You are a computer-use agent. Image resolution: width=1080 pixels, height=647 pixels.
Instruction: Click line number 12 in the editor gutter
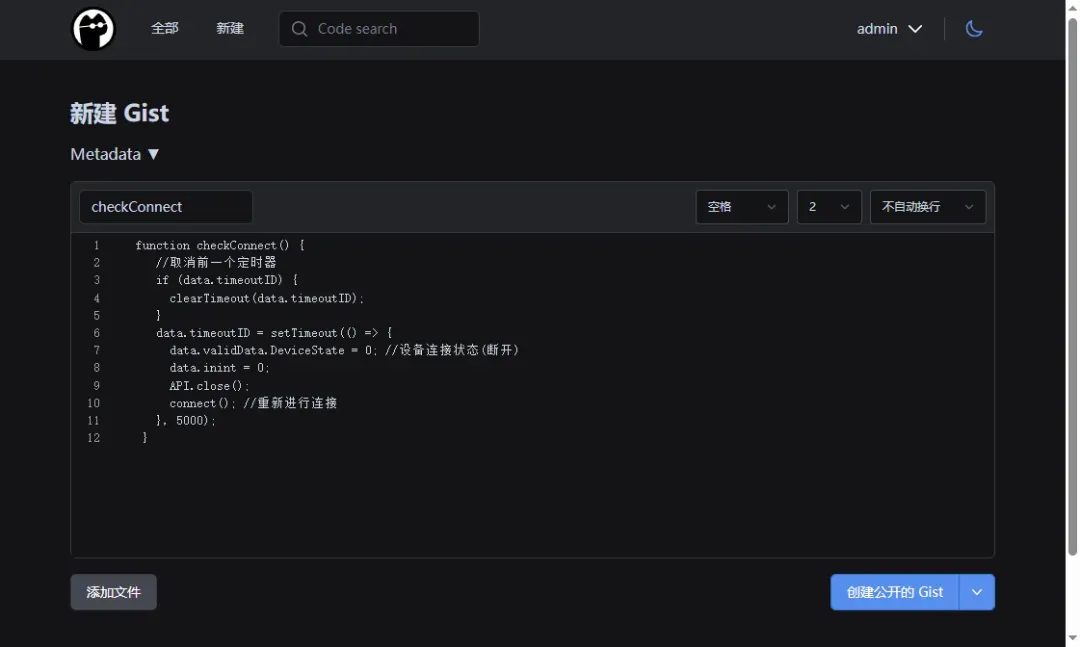(x=94, y=438)
